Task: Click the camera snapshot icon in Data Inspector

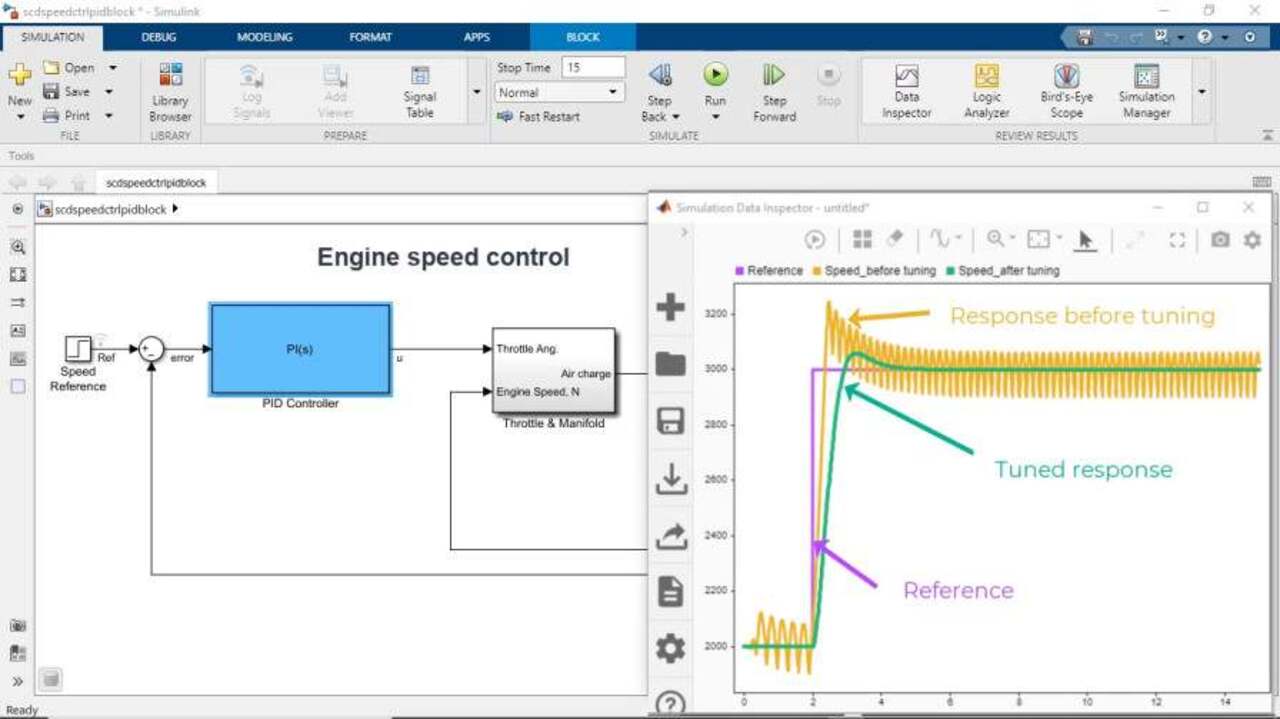Action: (x=1220, y=239)
